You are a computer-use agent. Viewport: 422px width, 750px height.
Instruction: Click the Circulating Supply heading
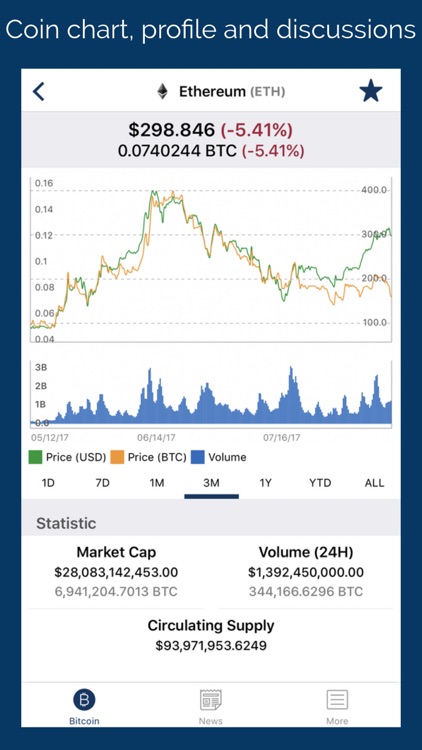[x=211, y=626]
